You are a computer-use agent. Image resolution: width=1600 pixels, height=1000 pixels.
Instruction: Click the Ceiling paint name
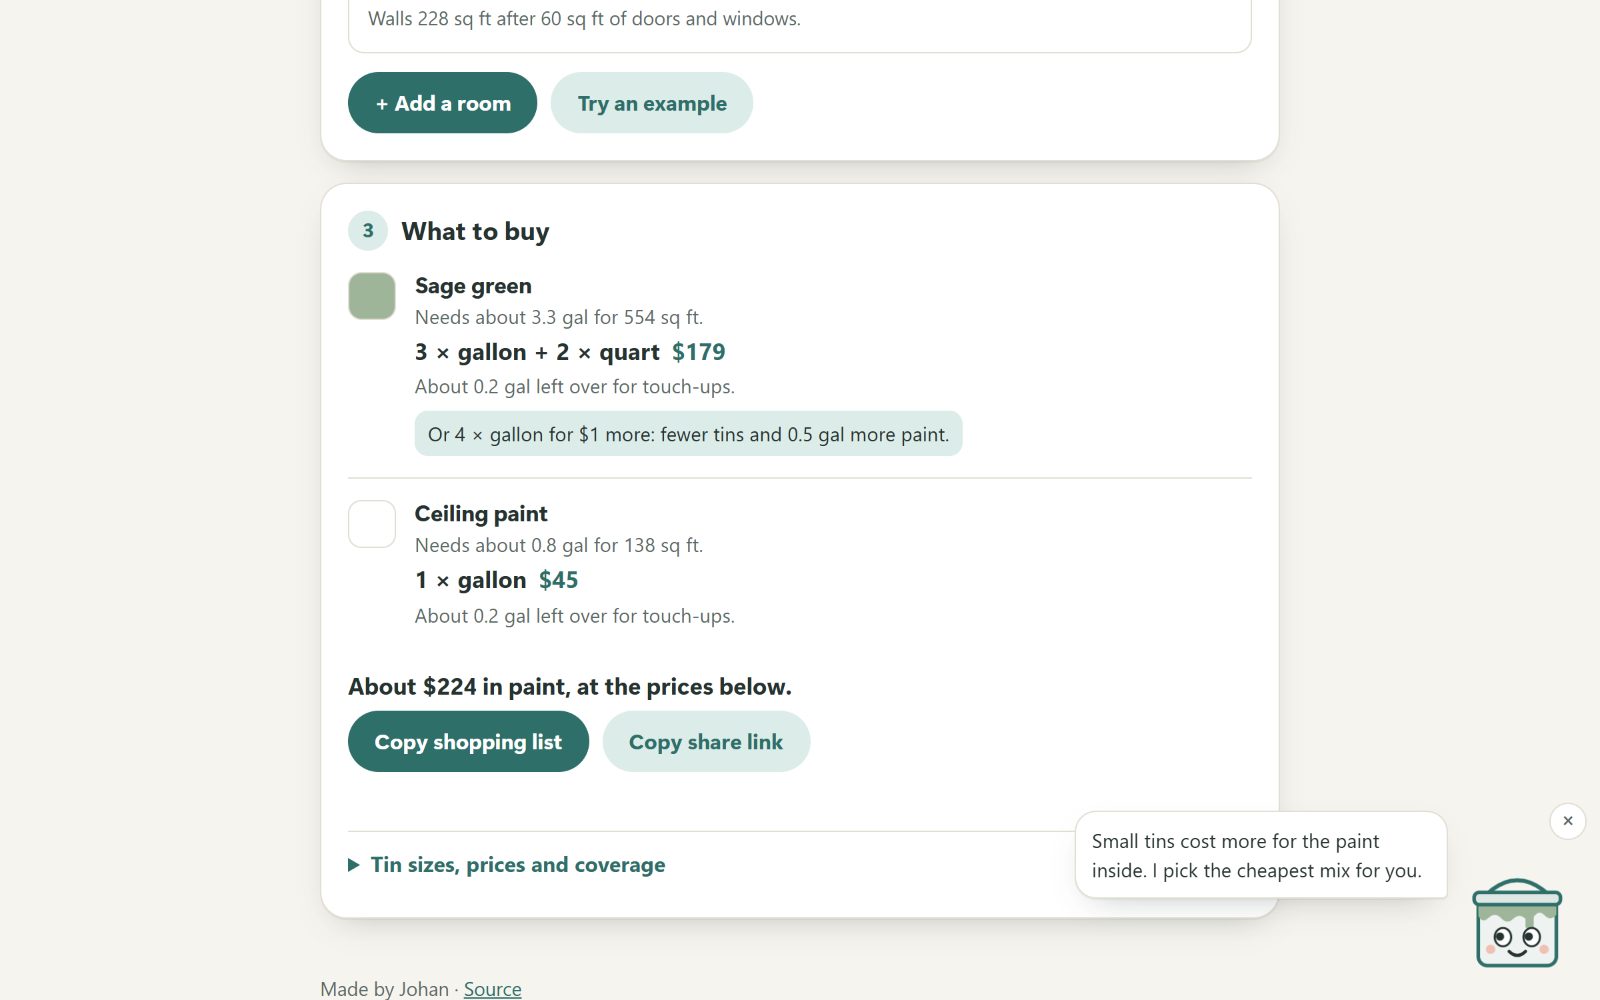coord(481,514)
